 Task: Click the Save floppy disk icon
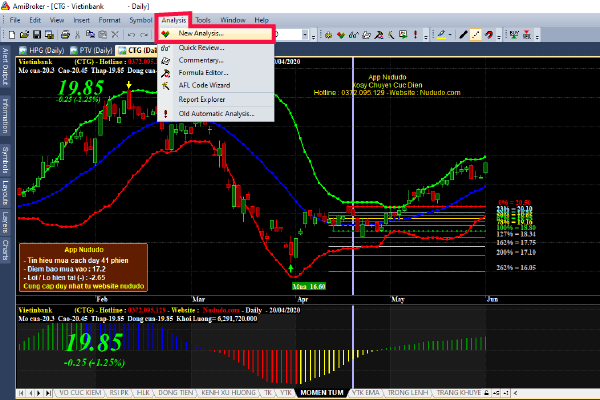coord(37,35)
